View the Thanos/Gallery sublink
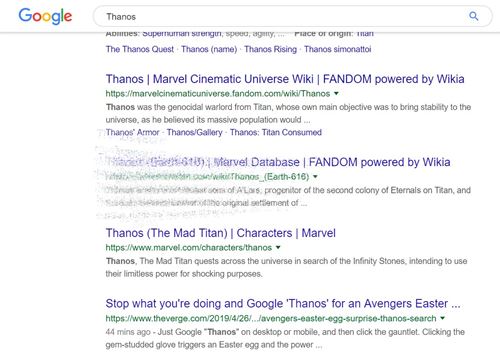Viewport: 500px width, 362px height. [x=194, y=132]
